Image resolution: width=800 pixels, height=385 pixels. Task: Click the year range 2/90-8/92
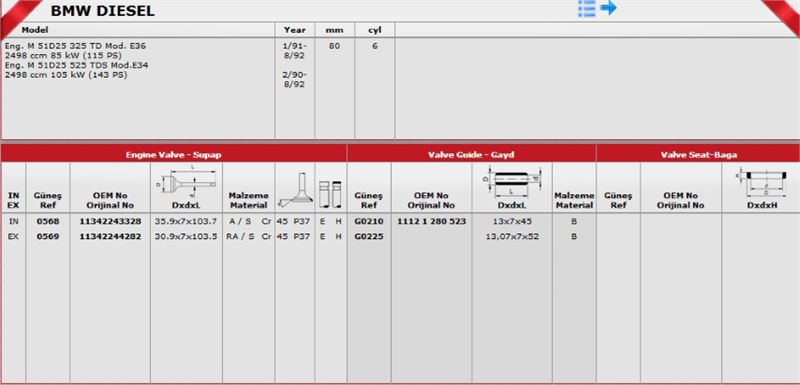coord(294,80)
